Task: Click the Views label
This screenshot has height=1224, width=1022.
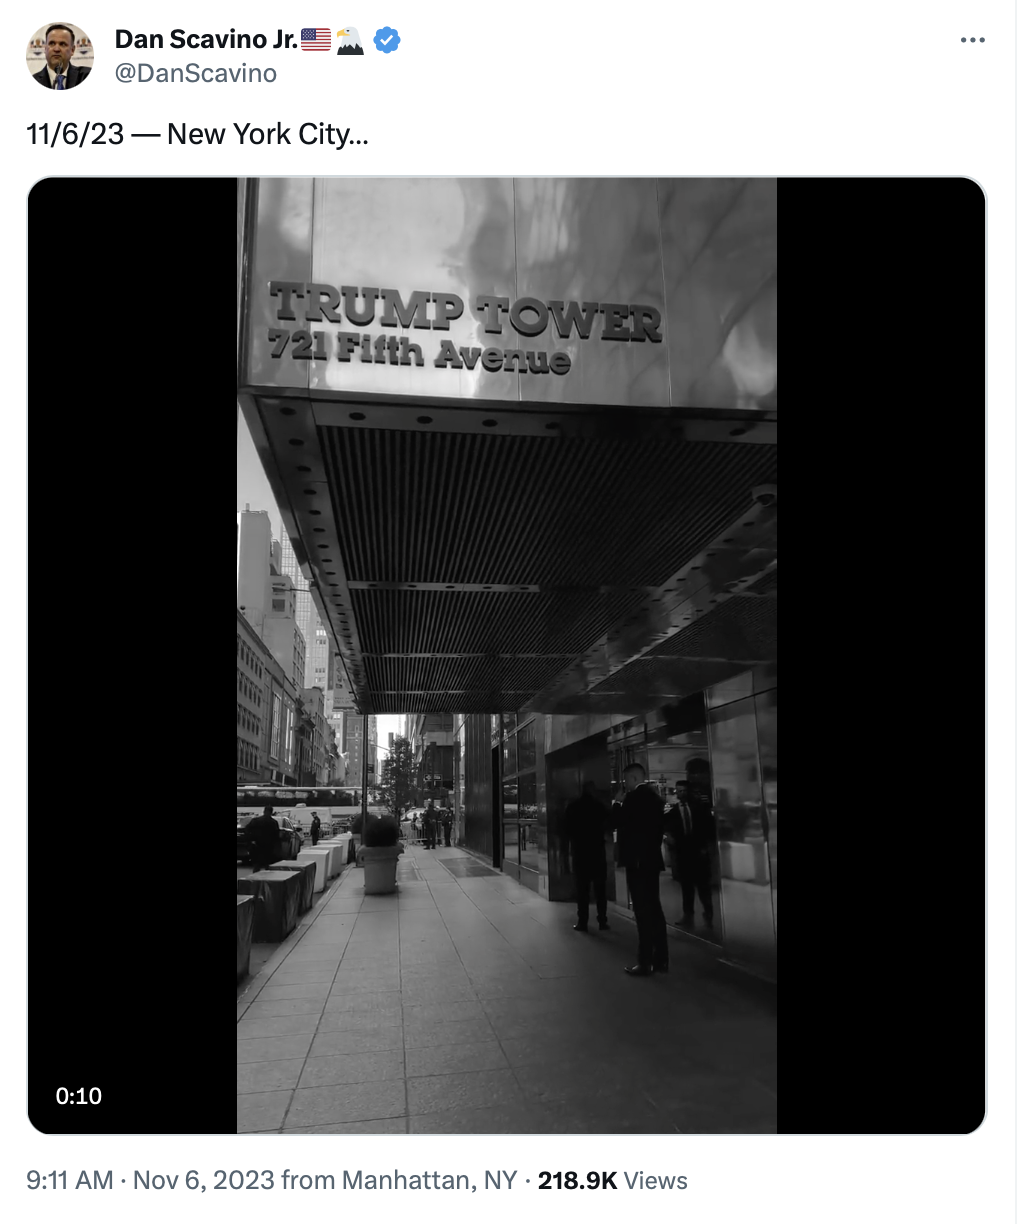Action: click(656, 1181)
